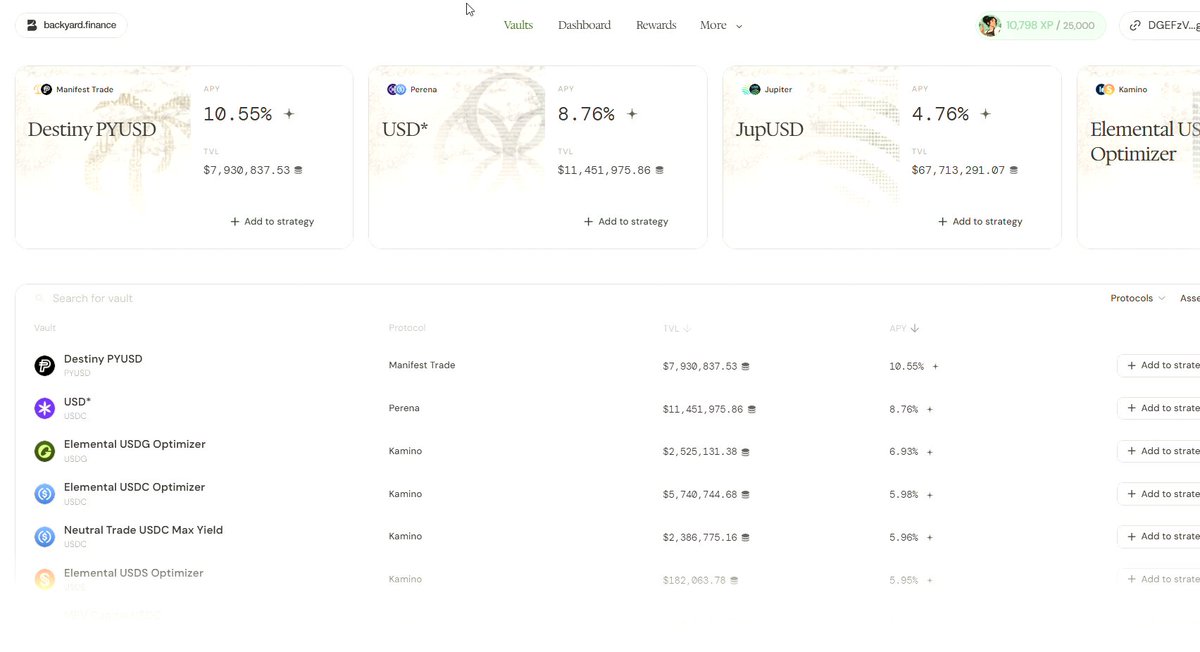This screenshot has width=1200, height=652.
Task: Click the Search for vault field
Action: pos(560,298)
